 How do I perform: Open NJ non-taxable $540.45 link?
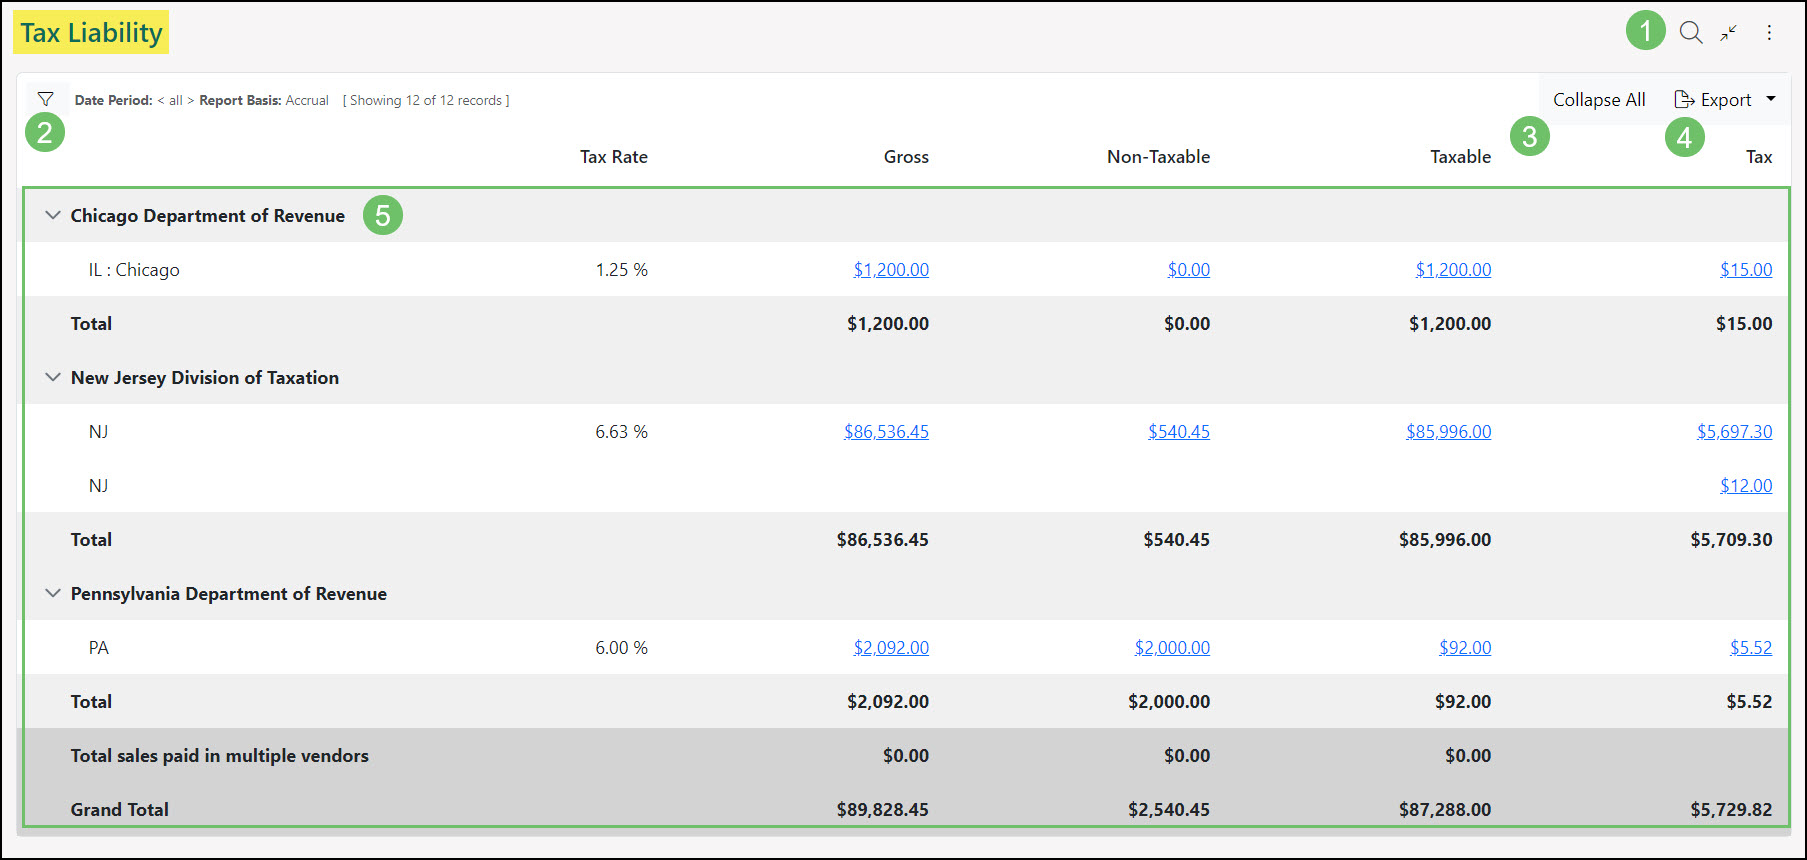[x=1179, y=431]
